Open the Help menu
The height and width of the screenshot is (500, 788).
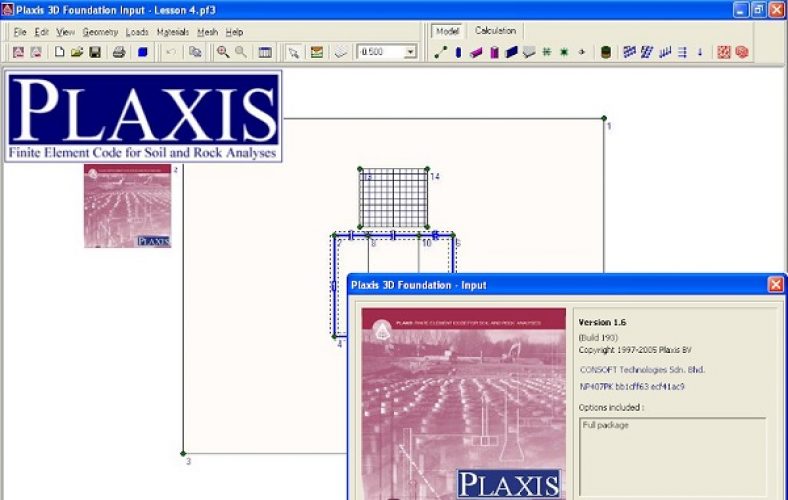(234, 32)
